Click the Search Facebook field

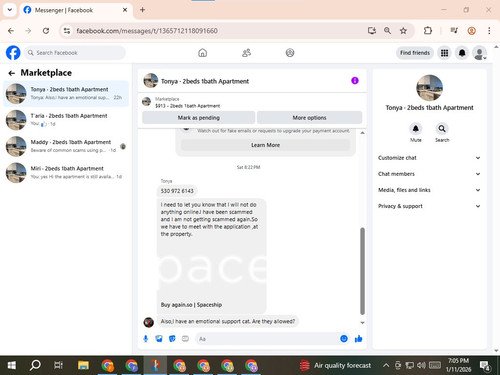(x=75, y=53)
